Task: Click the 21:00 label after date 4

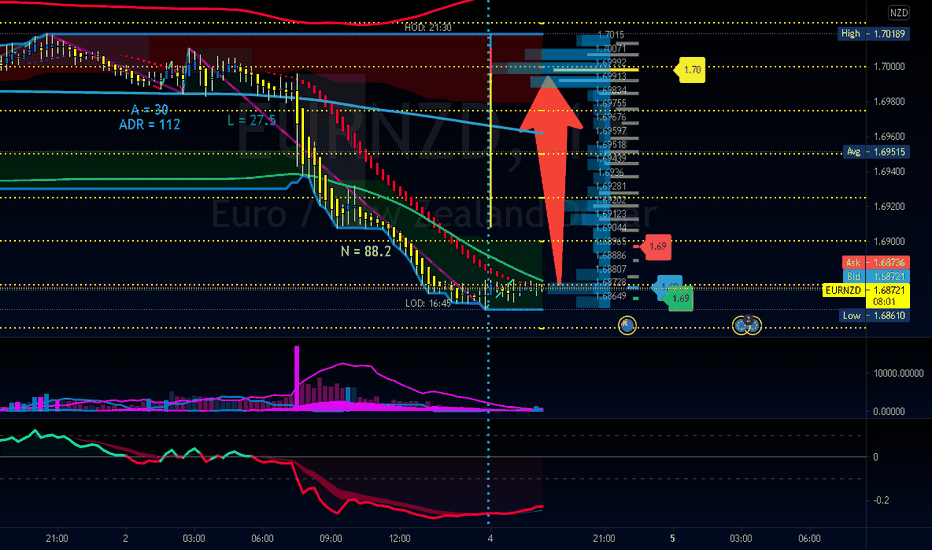Action: tap(604, 539)
